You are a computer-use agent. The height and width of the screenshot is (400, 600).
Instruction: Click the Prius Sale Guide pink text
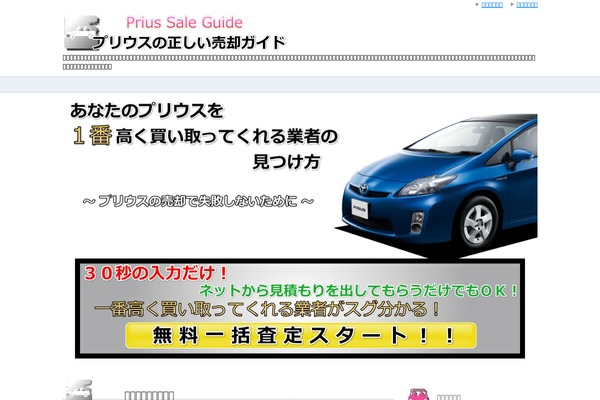(184, 23)
